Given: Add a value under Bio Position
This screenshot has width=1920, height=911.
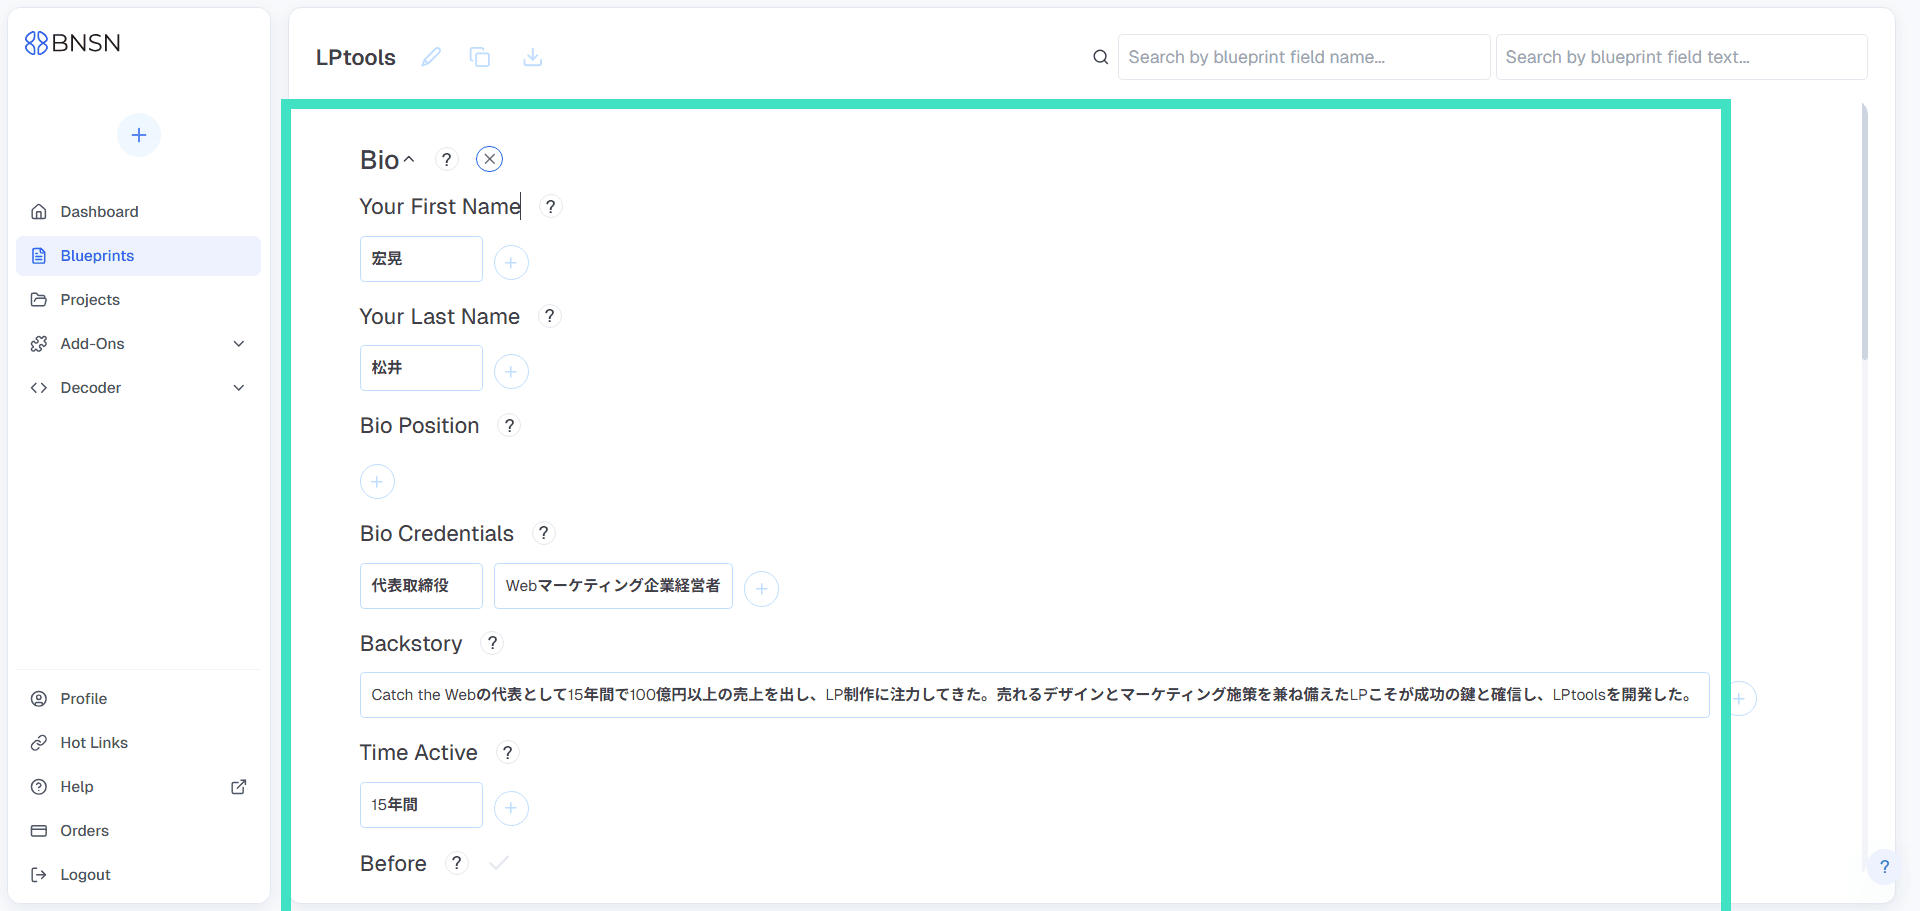Looking at the screenshot, I should pyautogui.click(x=377, y=481).
